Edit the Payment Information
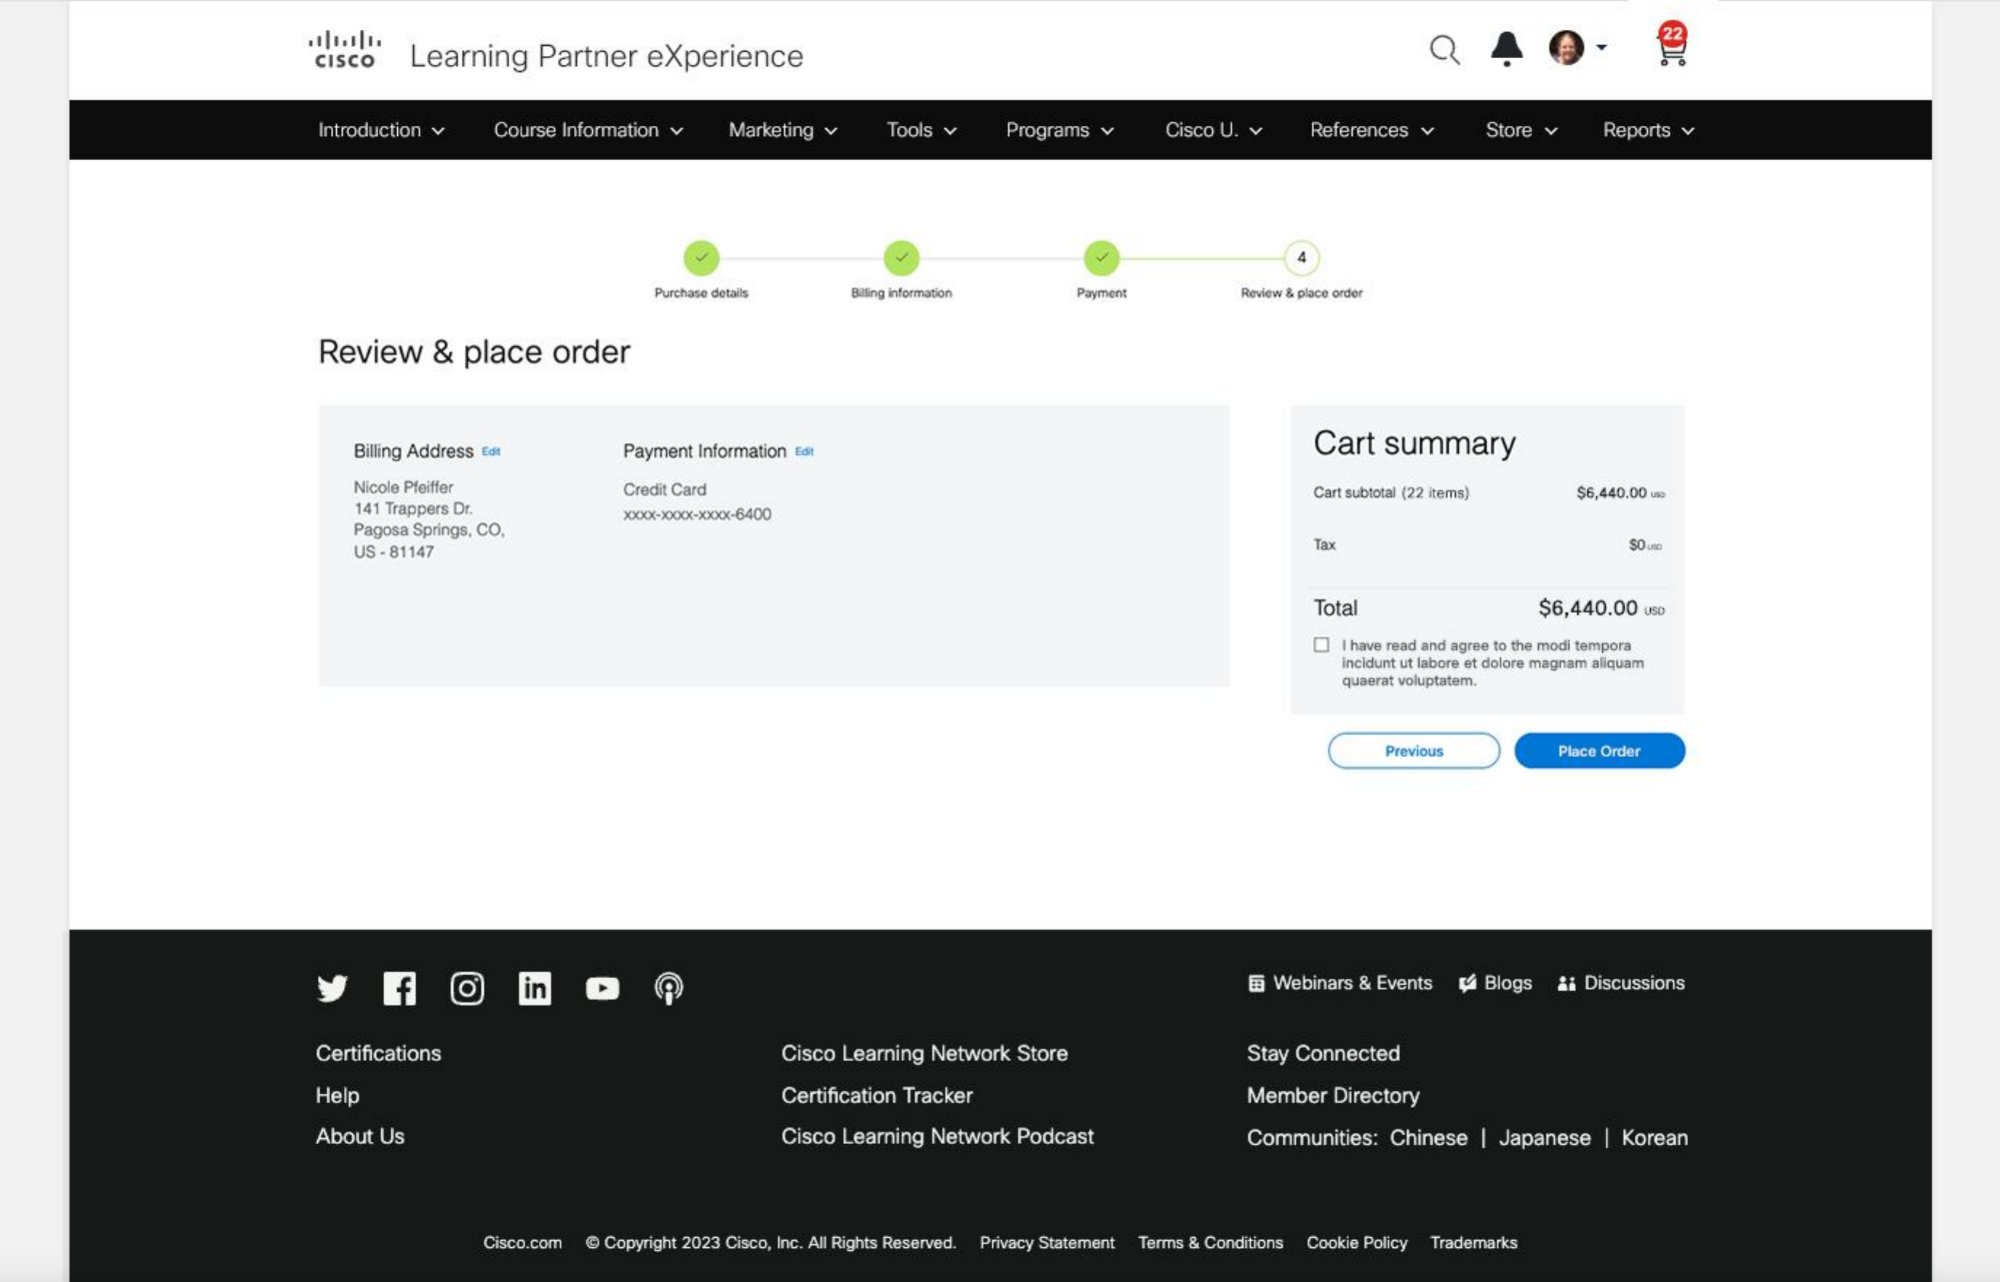Image resolution: width=2000 pixels, height=1282 pixels. pyautogui.click(x=804, y=452)
